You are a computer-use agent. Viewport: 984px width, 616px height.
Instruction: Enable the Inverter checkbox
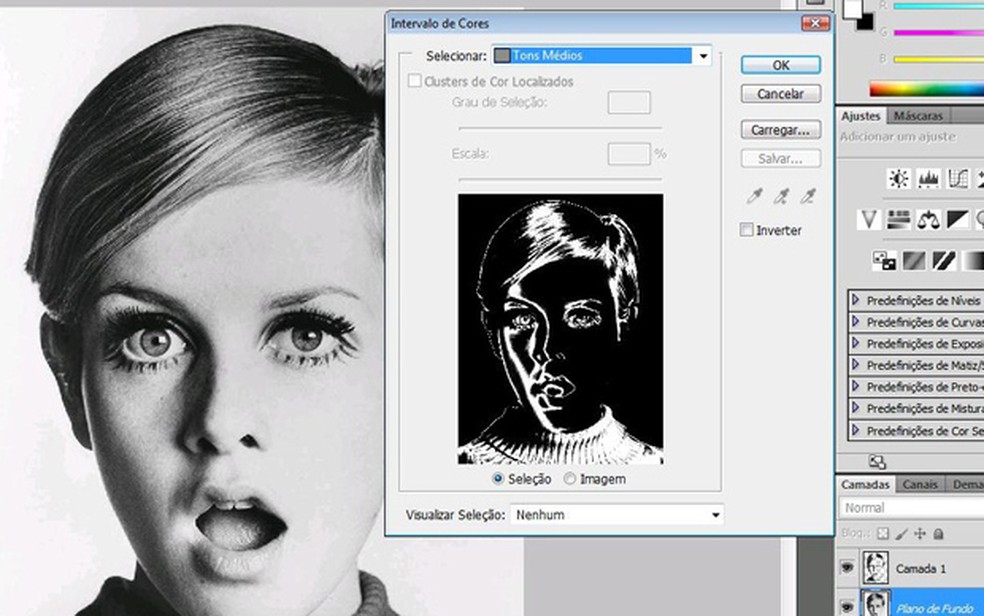[746, 229]
